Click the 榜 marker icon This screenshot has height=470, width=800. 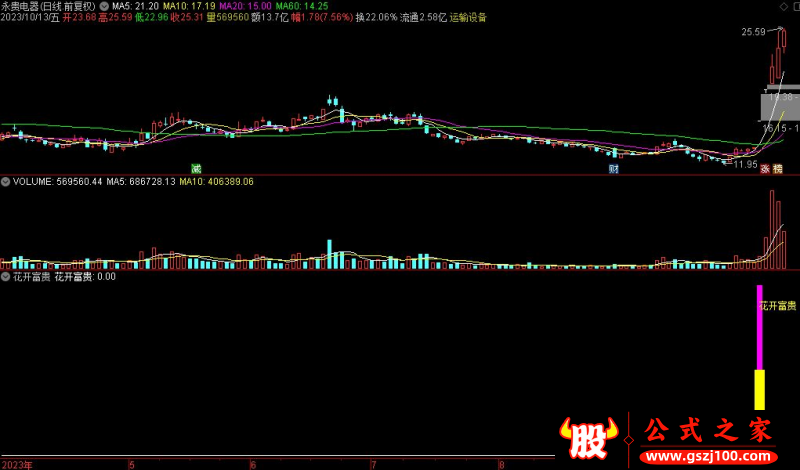click(x=778, y=169)
